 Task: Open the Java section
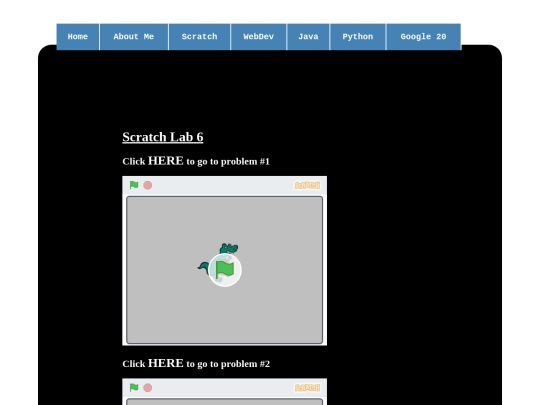(308, 37)
